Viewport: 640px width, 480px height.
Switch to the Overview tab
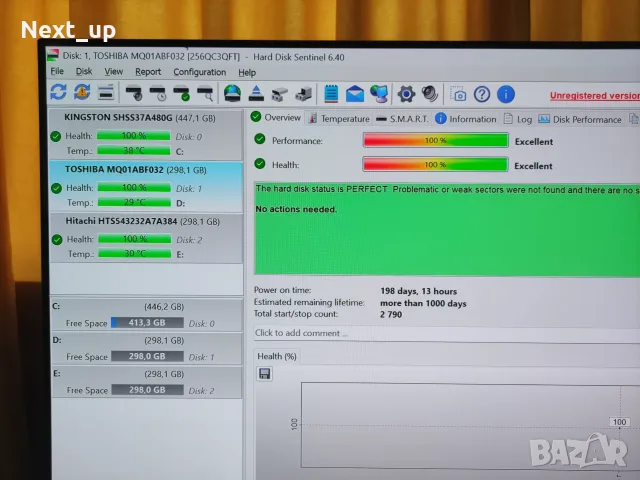coord(276,118)
